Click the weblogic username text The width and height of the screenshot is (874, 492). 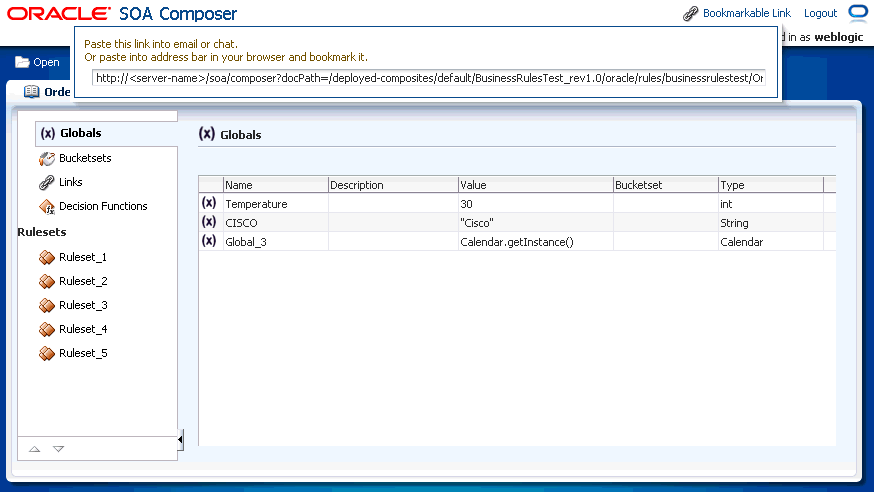click(x=839, y=37)
